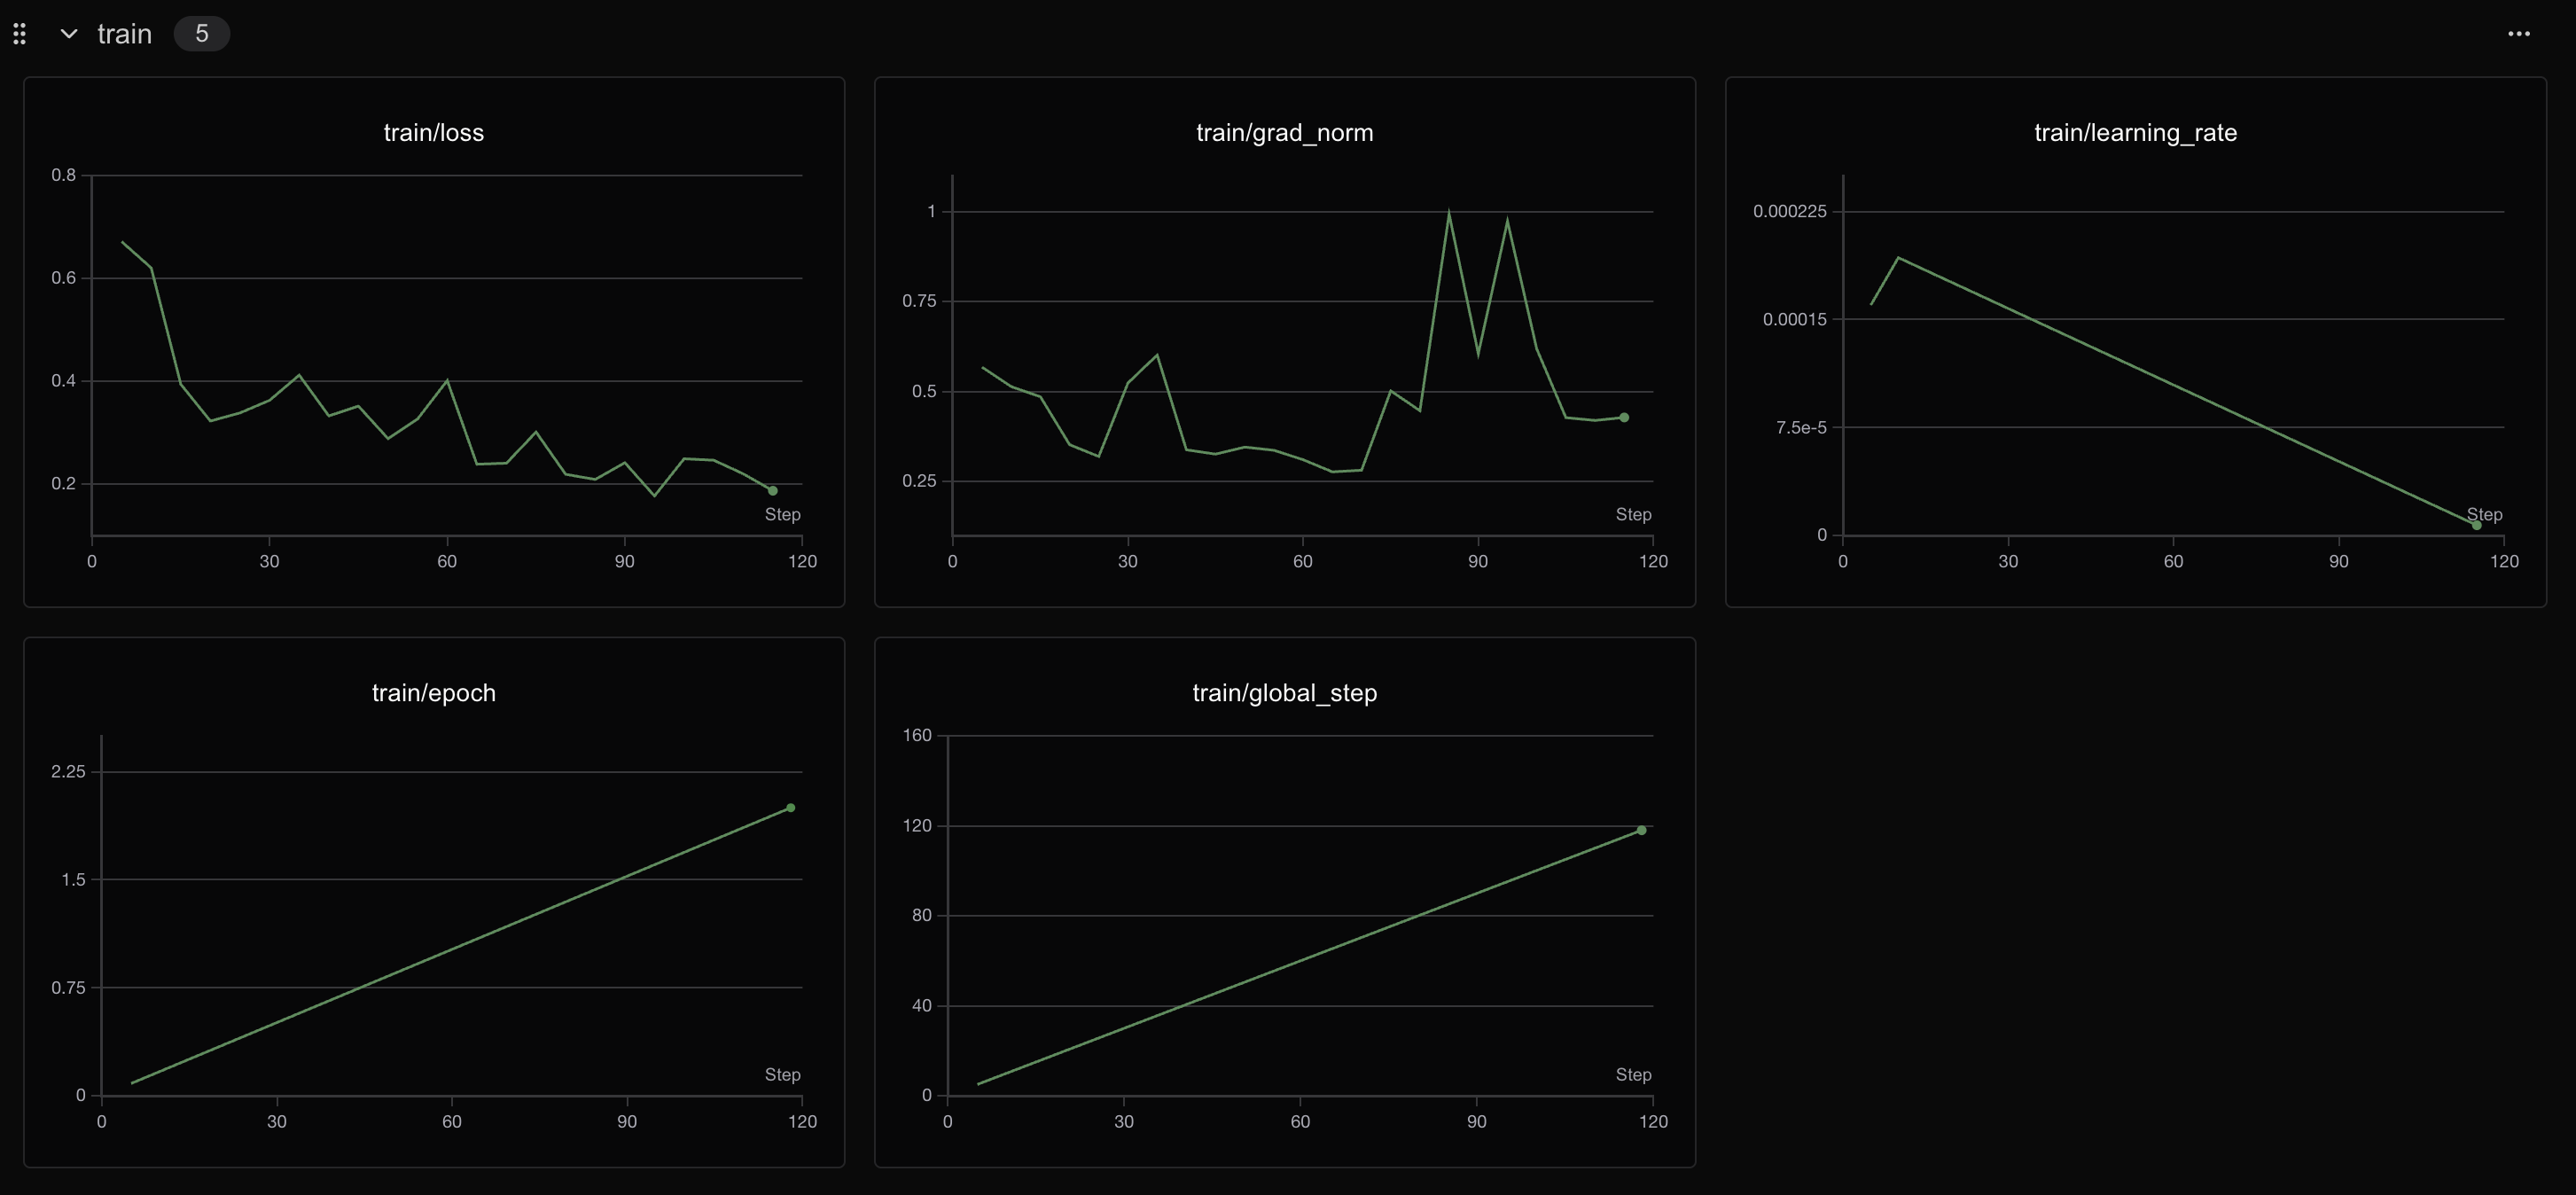Click the end point marker on train/grad_norm
Screen dimensions: 2576x1195
pos(1624,418)
